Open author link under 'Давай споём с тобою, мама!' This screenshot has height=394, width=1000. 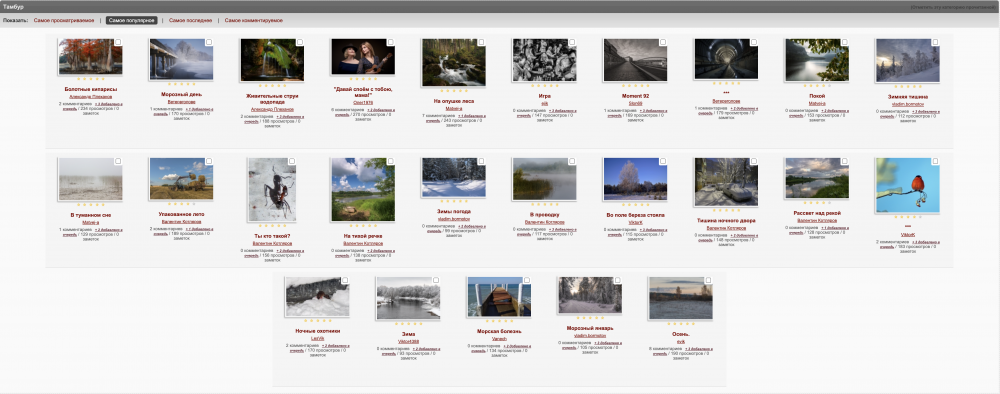(x=363, y=102)
